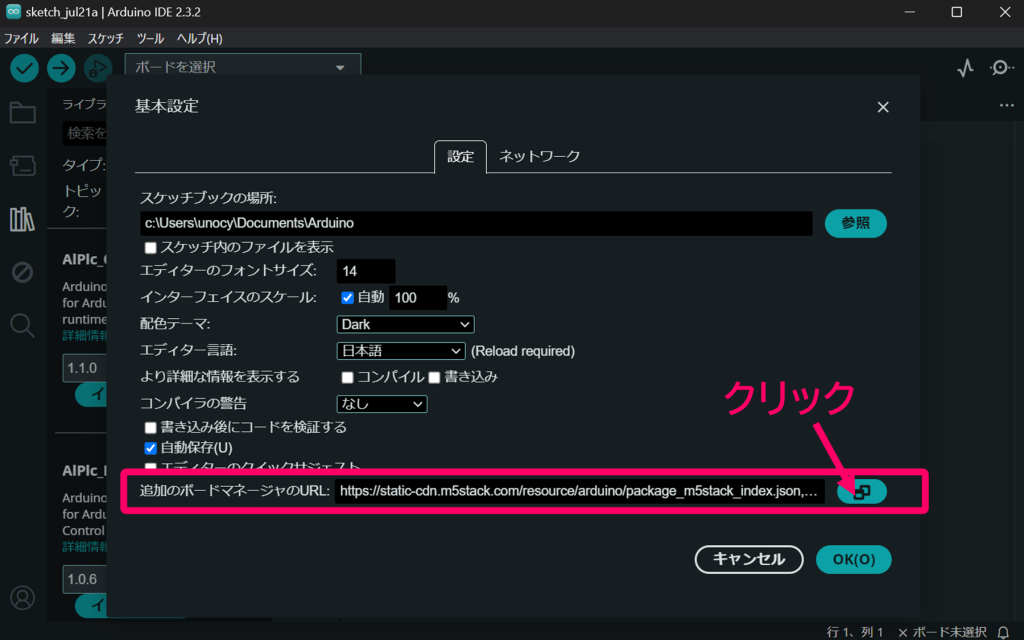
Task: Open the Library Manager sidebar icon
Action: click(x=22, y=219)
